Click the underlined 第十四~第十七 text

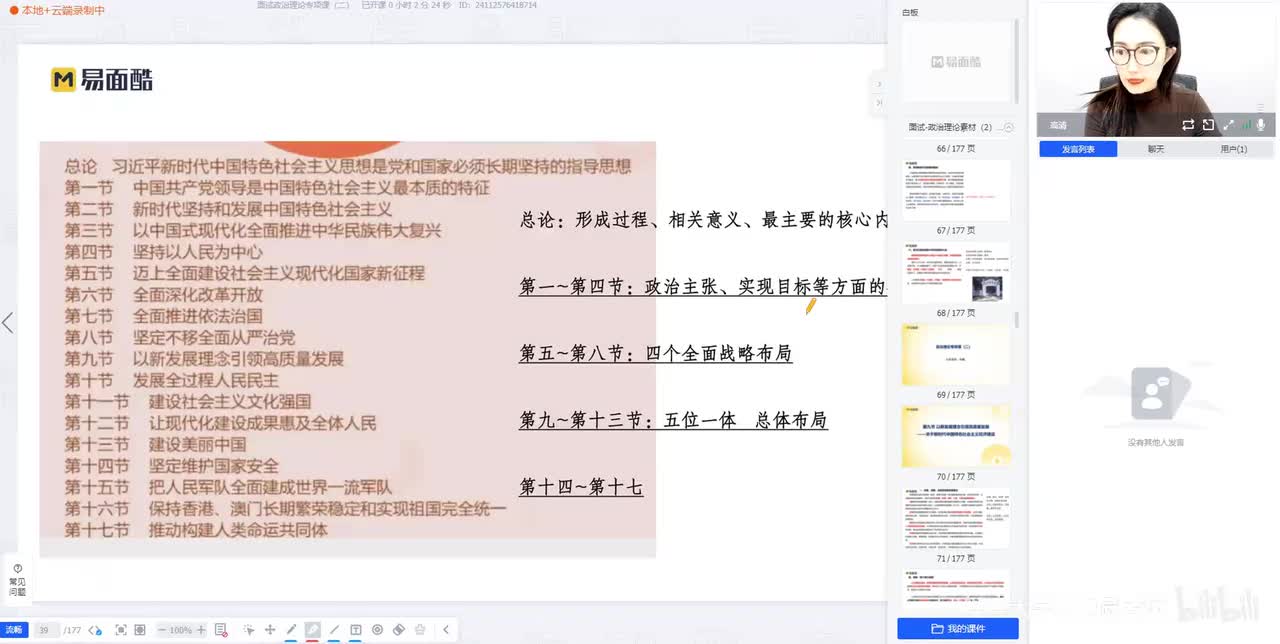581,487
